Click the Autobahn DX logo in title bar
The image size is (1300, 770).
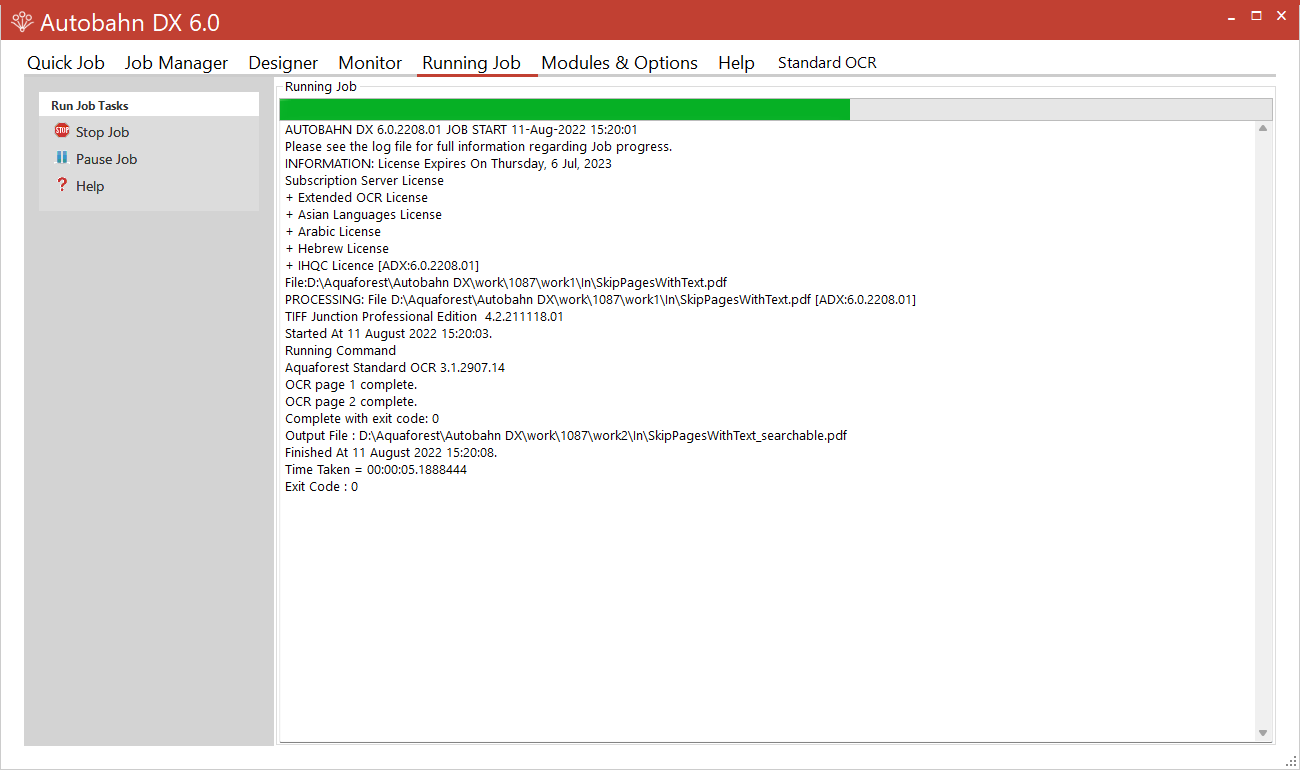point(21,21)
